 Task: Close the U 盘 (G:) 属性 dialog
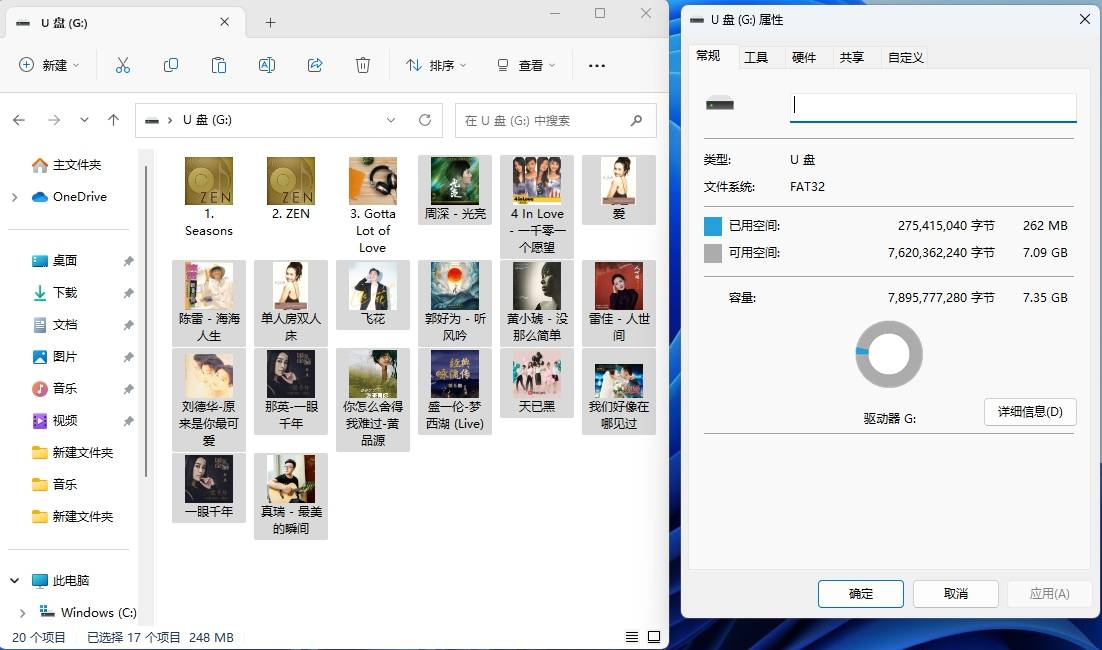point(1084,20)
